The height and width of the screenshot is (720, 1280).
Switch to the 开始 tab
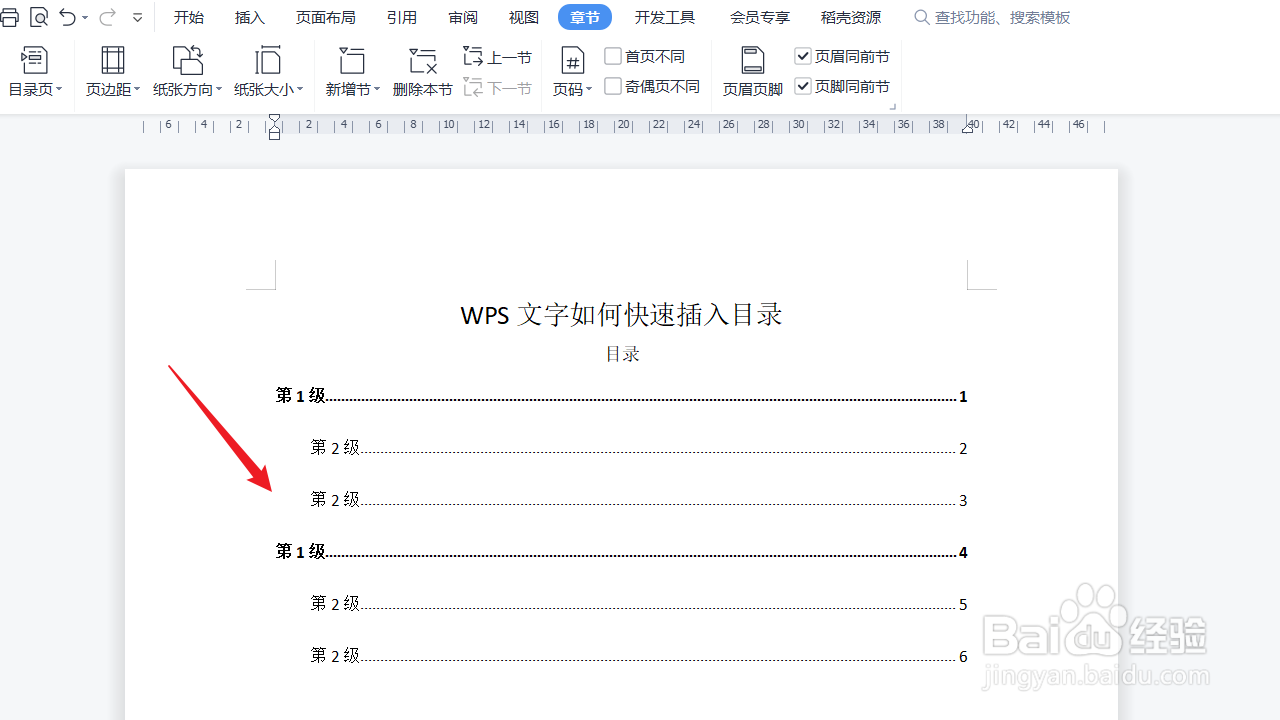(x=189, y=18)
